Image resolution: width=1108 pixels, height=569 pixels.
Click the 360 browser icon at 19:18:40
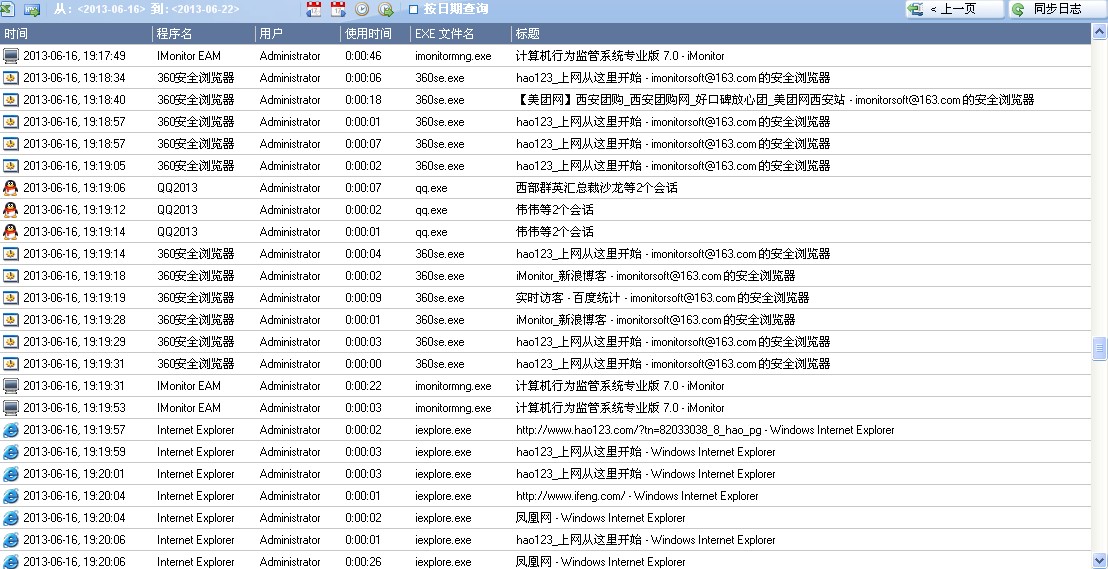(x=11, y=100)
